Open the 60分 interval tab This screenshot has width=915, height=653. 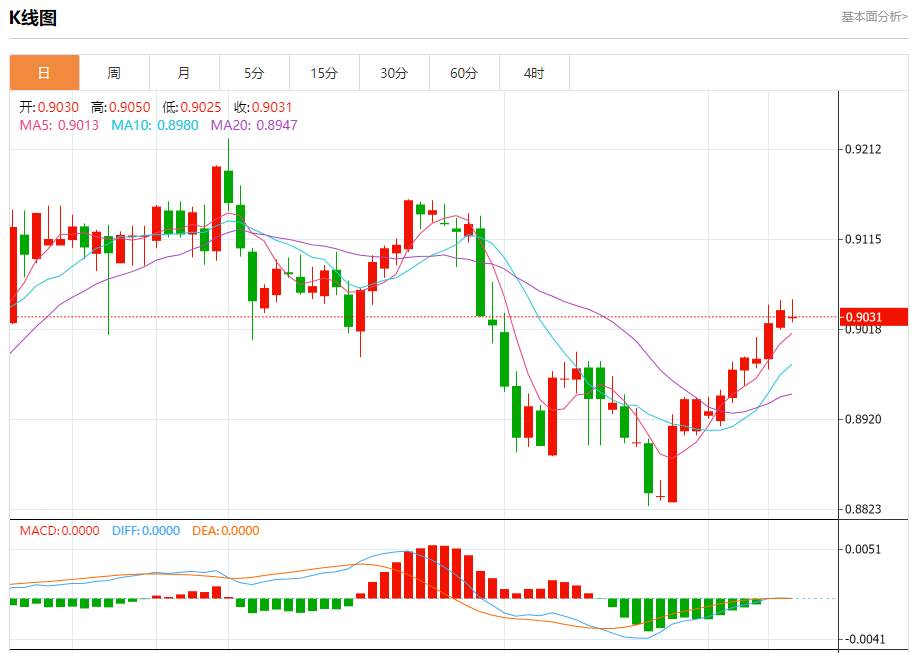pyautogui.click(x=465, y=73)
